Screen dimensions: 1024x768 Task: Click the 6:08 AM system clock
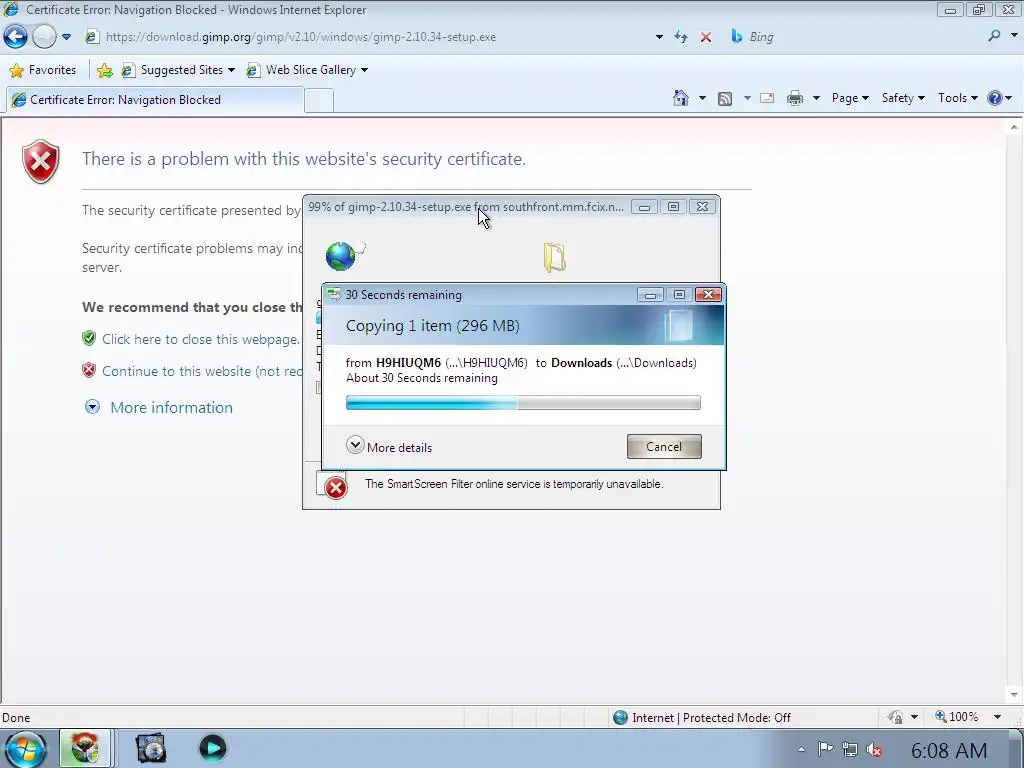948,750
